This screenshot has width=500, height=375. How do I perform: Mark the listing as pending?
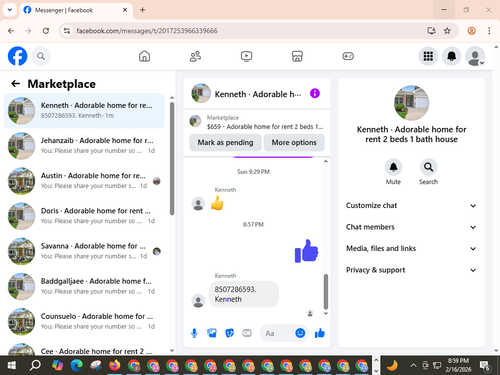click(225, 143)
